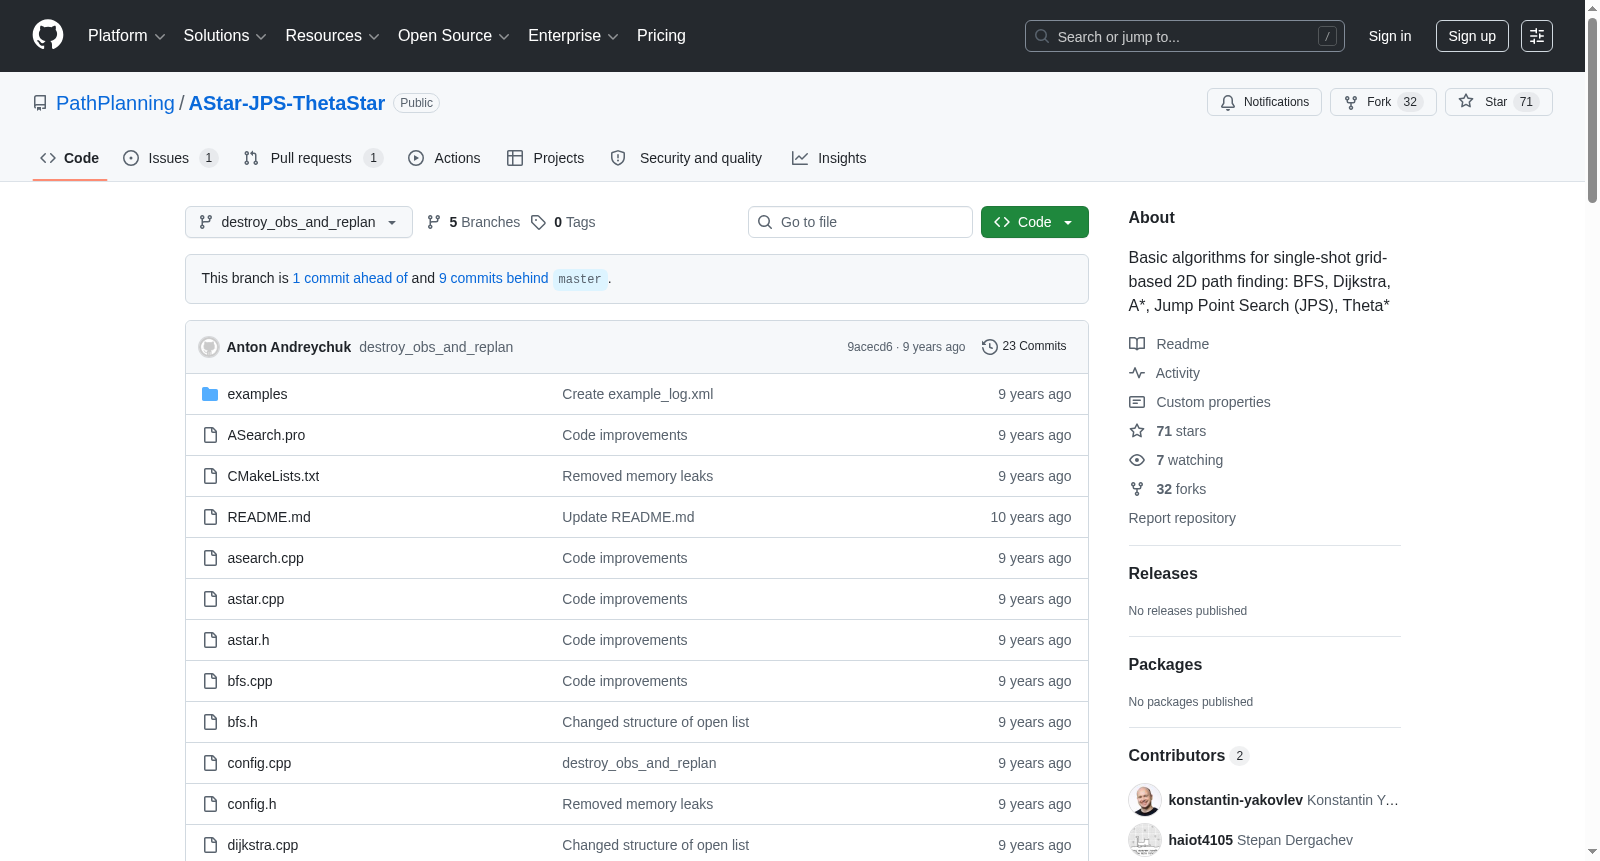Focus the Search or jump to field
The height and width of the screenshot is (861, 1600).
point(1185,36)
